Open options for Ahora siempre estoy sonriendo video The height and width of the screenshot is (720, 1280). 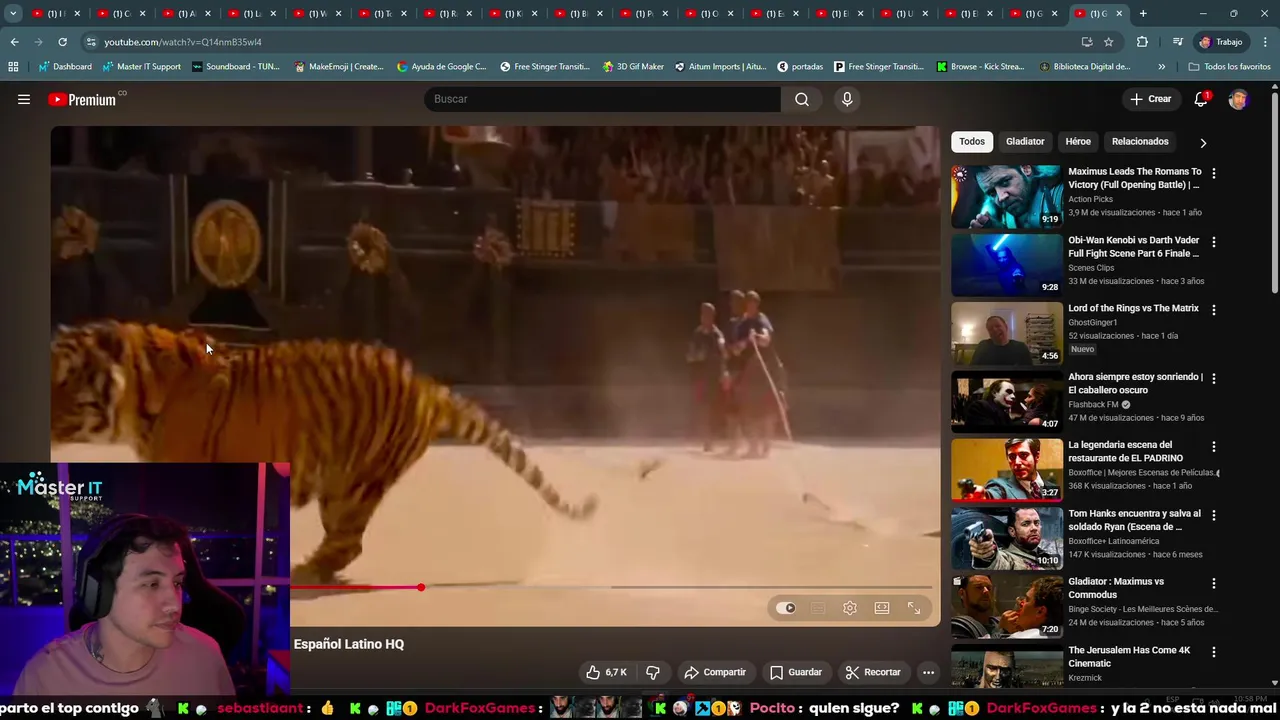[x=1214, y=378]
